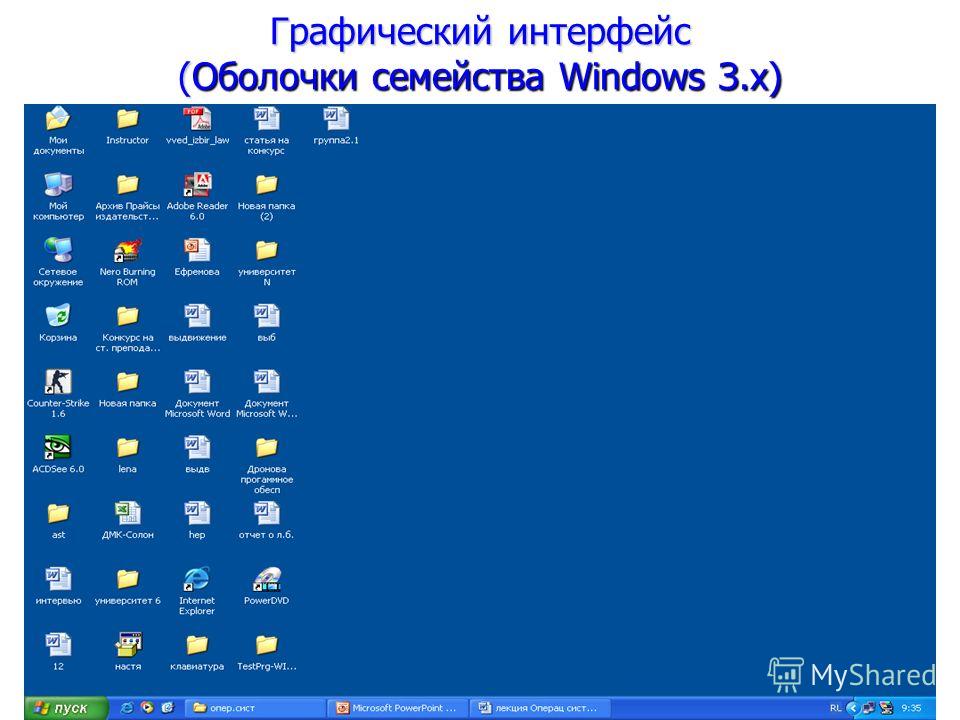Image resolution: width=960 pixels, height=720 pixels.
Task: Click the tray icon next to the clock
Action: click(x=885, y=708)
